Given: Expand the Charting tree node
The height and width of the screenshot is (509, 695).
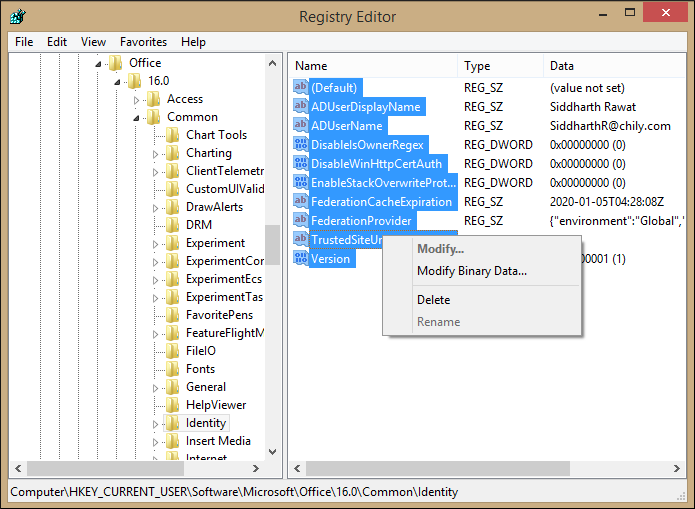Looking at the screenshot, I should click(156, 154).
